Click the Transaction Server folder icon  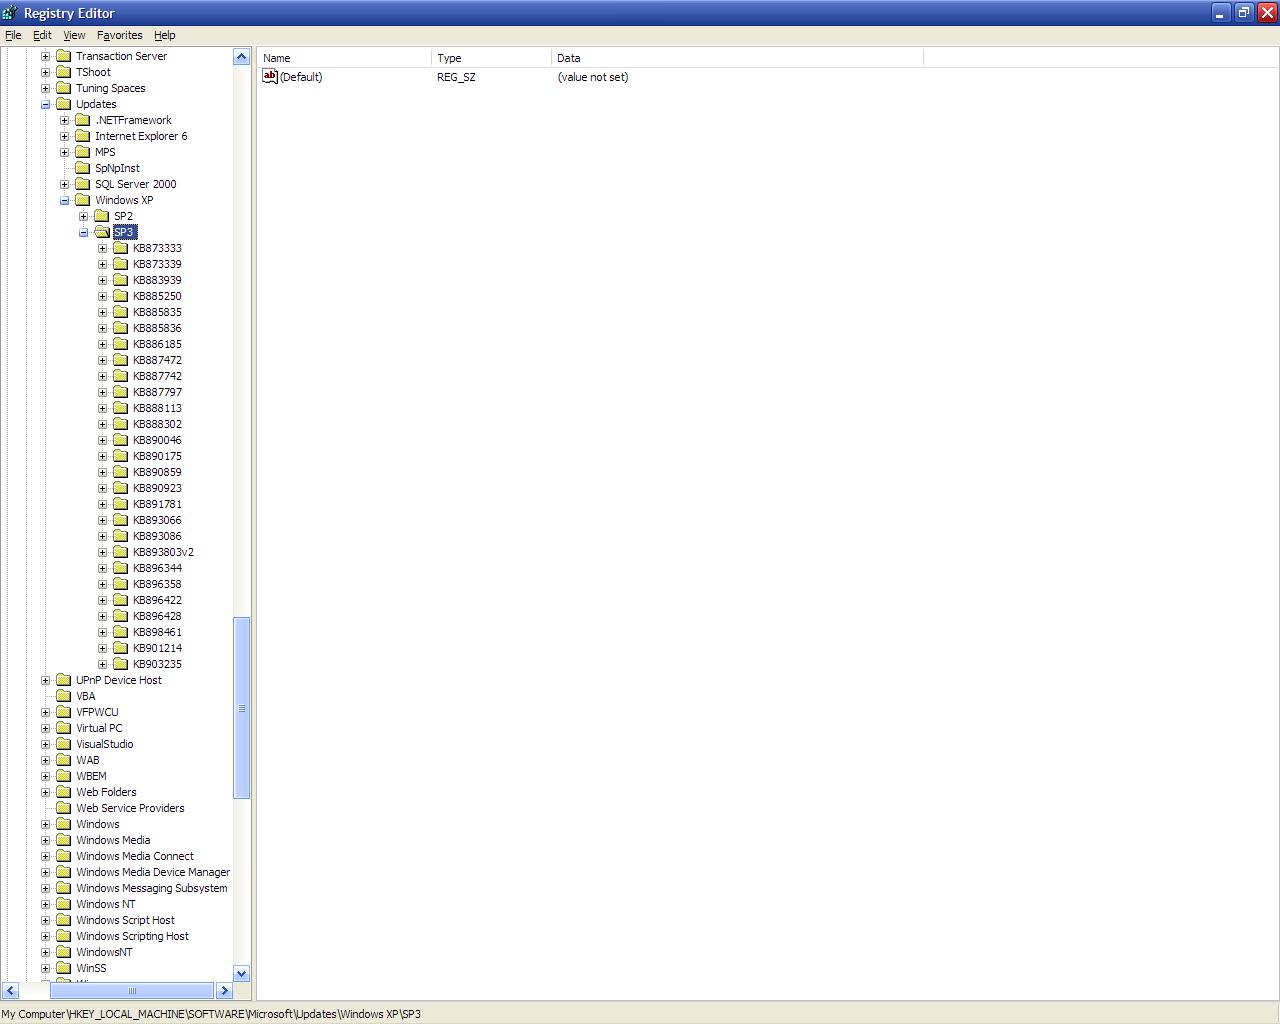pyautogui.click(x=64, y=56)
